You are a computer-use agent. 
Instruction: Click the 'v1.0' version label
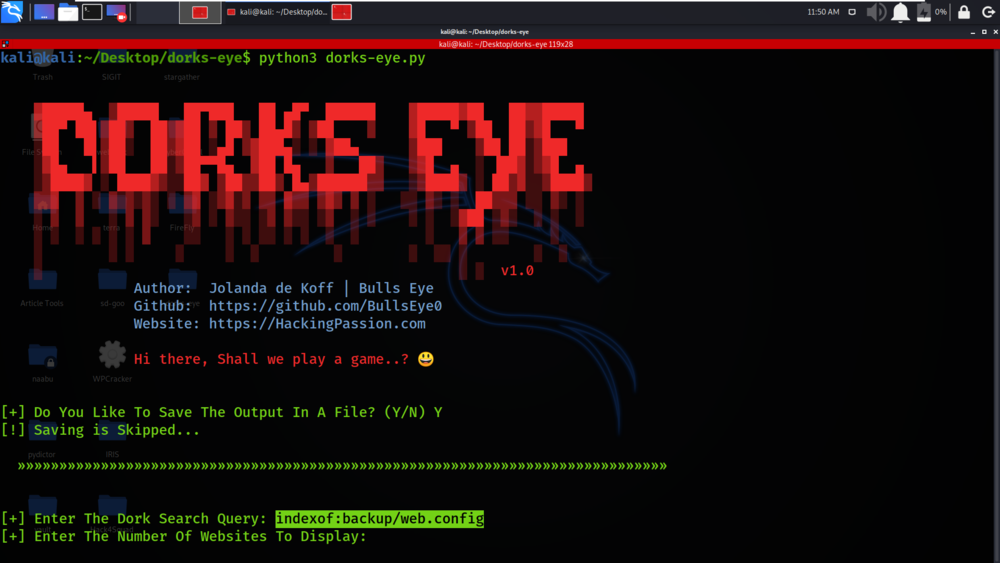[517, 270]
